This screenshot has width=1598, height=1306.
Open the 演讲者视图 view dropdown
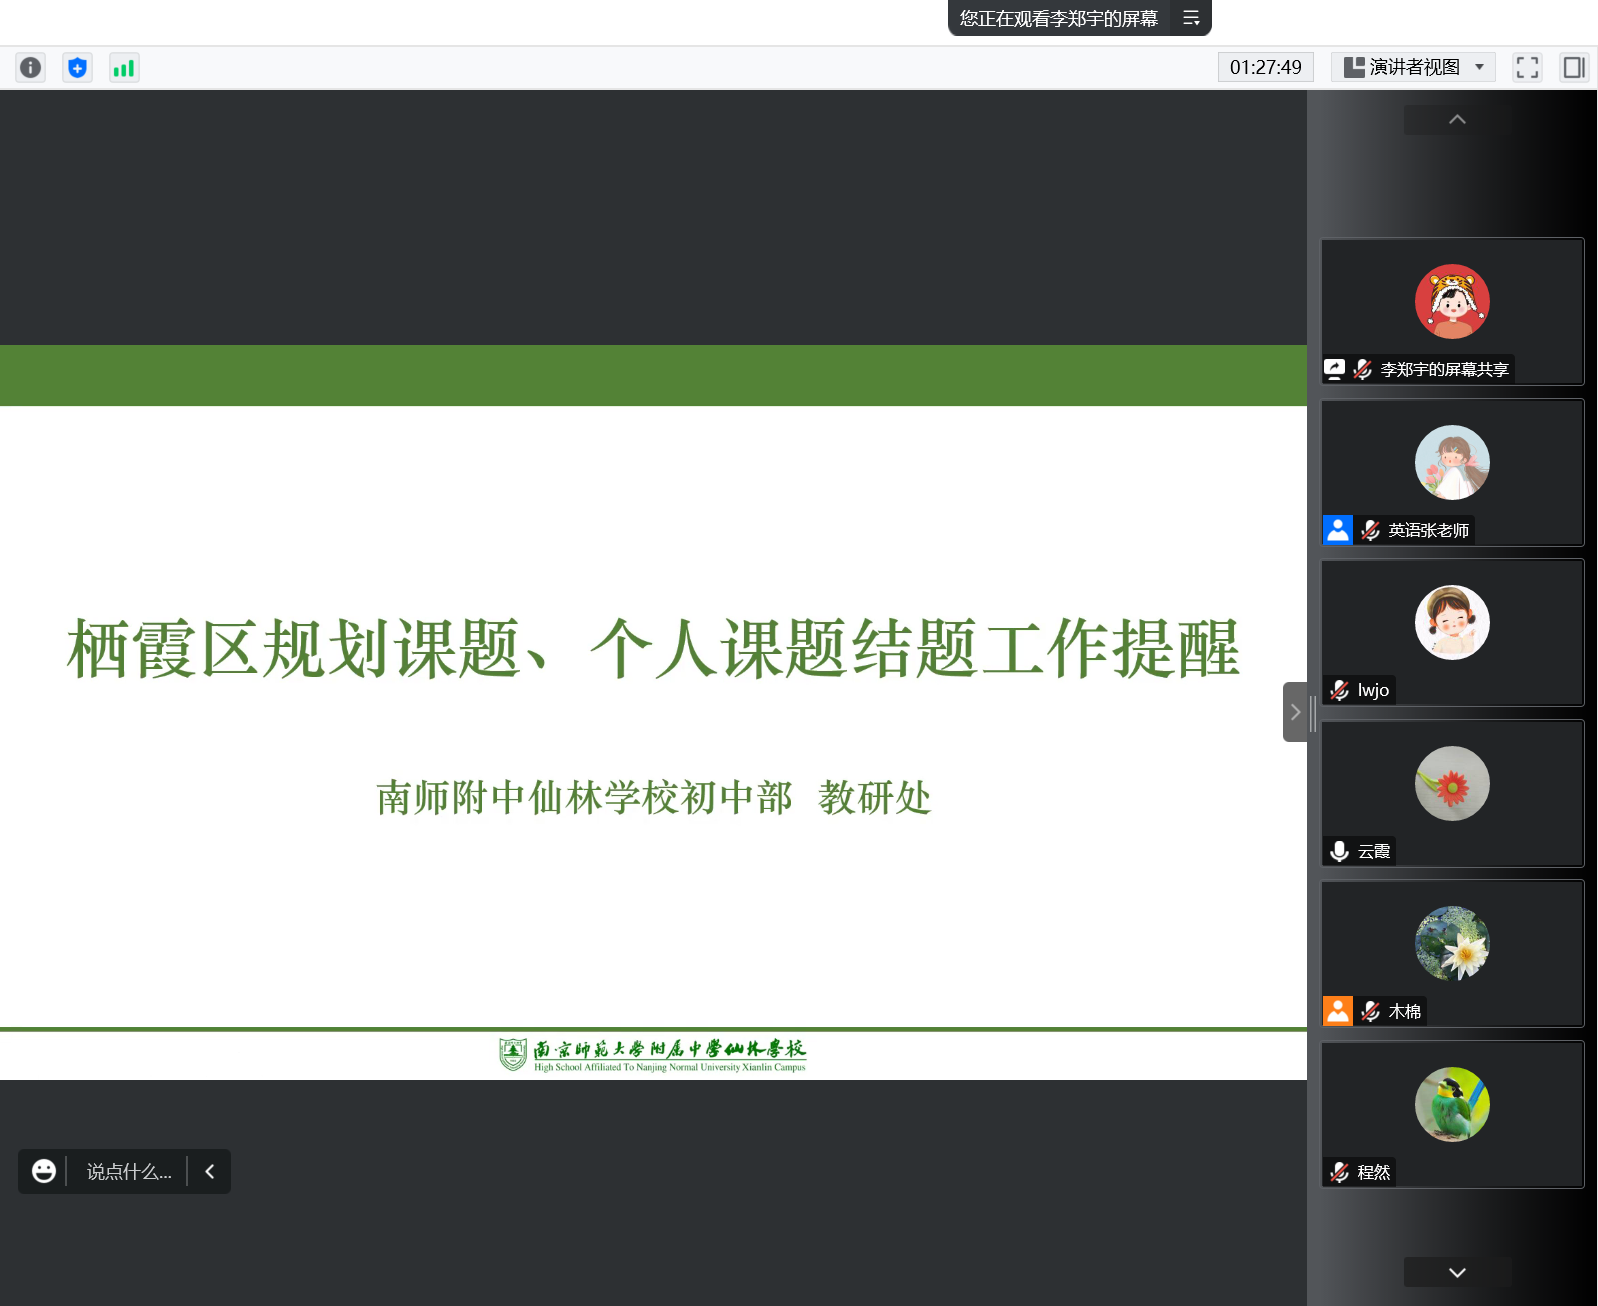pyautogui.click(x=1413, y=67)
